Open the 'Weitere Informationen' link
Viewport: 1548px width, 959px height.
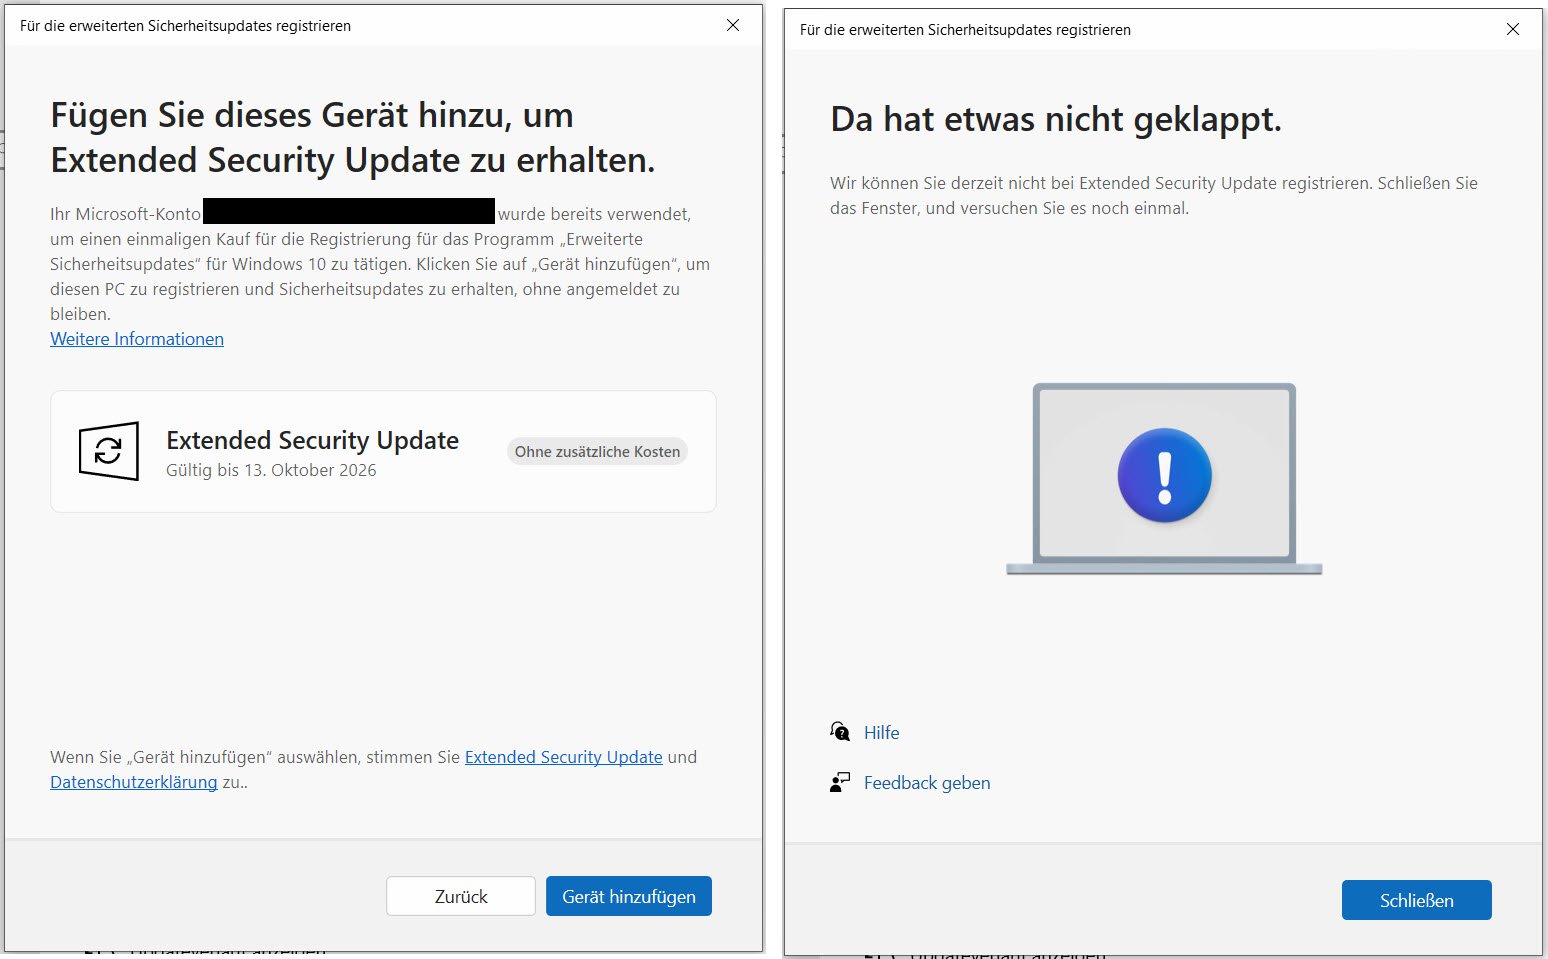pyautogui.click(x=137, y=339)
